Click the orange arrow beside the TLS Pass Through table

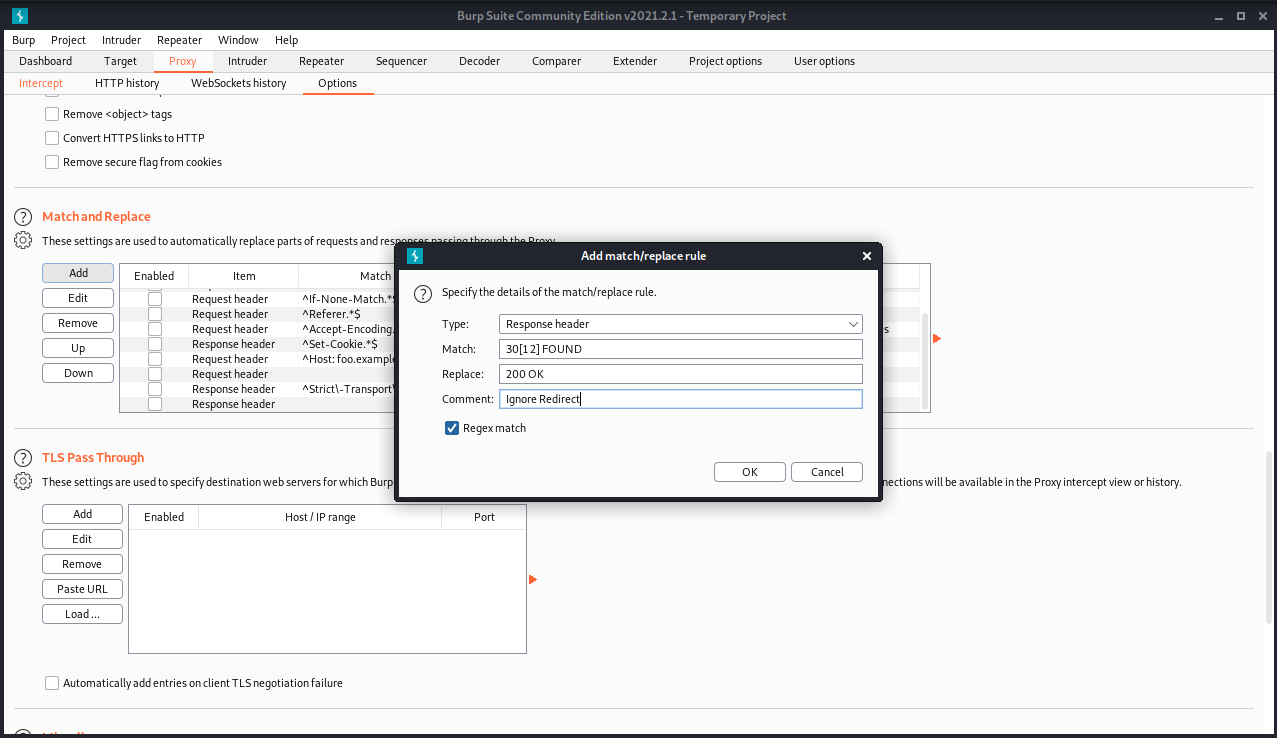point(533,580)
